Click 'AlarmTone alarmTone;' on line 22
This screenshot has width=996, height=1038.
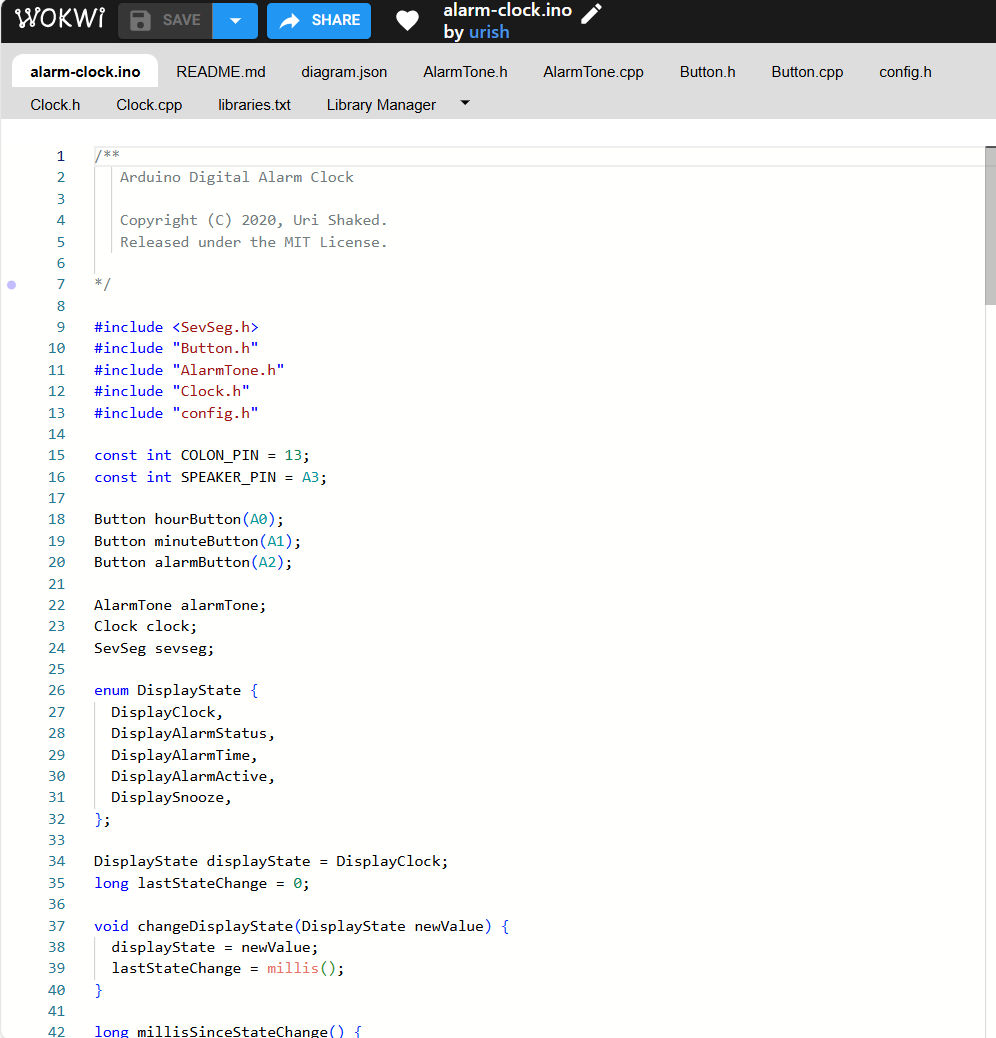180,606
